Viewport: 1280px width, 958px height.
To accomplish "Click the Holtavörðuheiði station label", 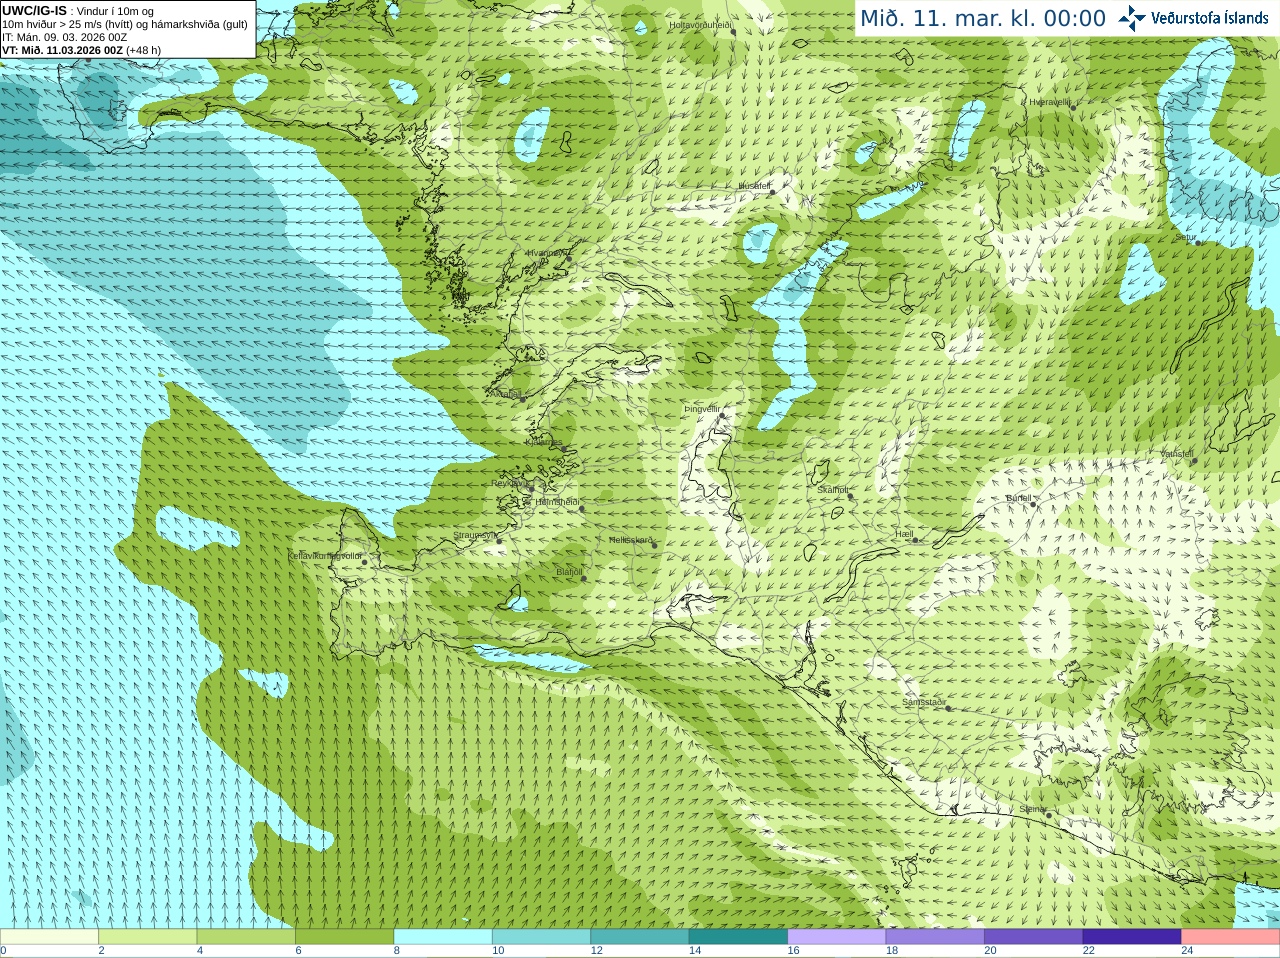I will [x=701, y=24].
